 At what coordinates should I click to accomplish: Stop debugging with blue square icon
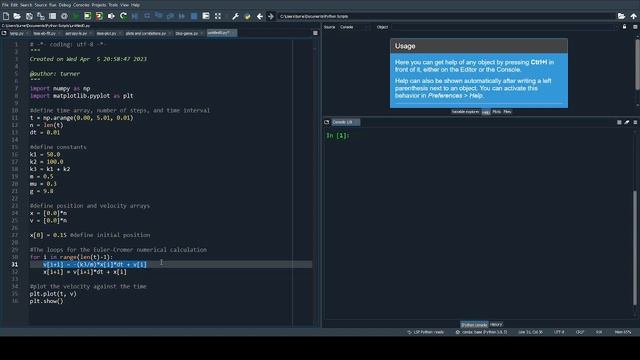(x=194, y=16)
